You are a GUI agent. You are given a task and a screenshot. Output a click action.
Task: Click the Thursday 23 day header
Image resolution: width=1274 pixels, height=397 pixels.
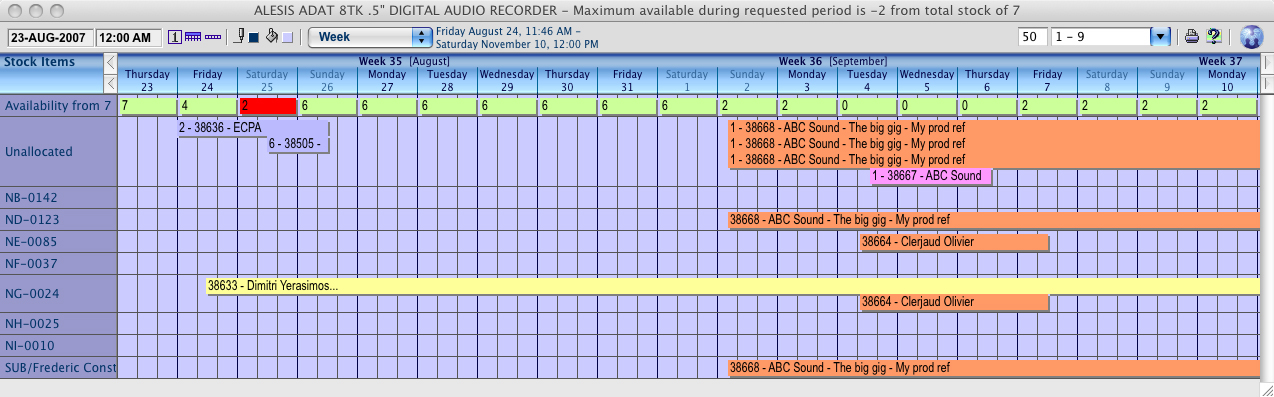coord(147,81)
